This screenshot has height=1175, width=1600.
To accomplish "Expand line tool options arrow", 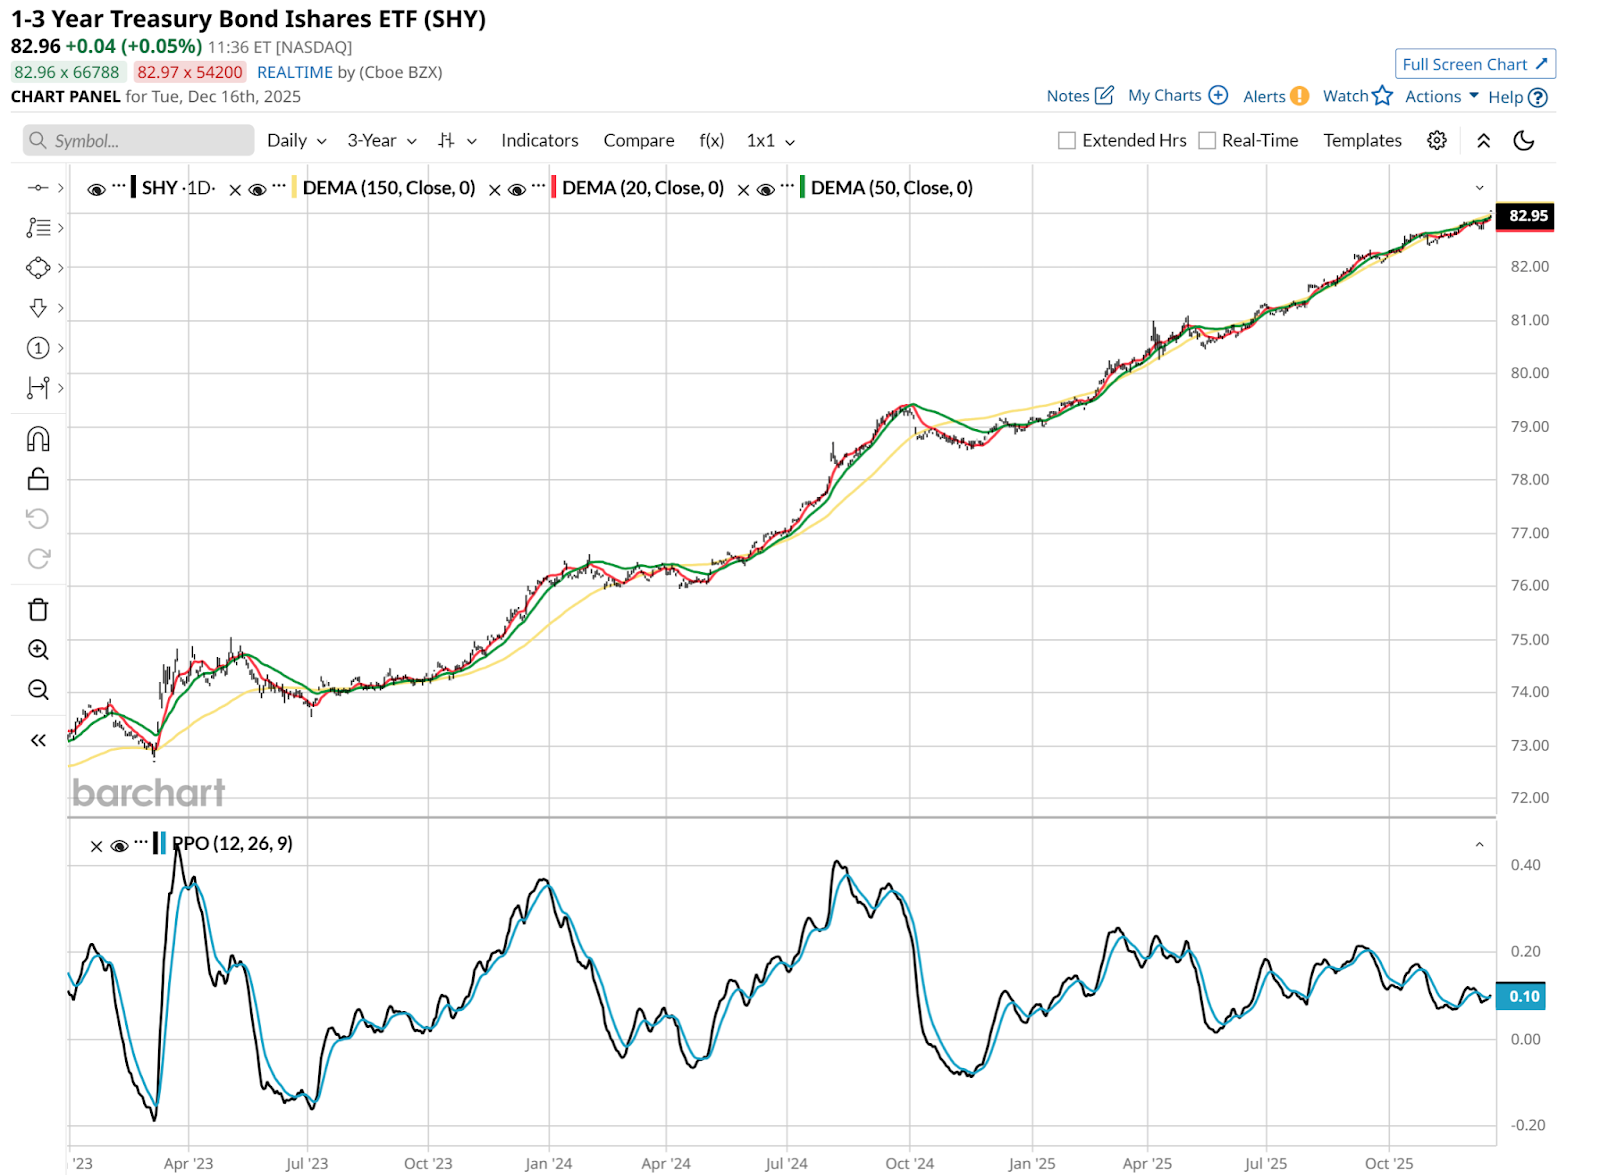I will pos(61,188).
